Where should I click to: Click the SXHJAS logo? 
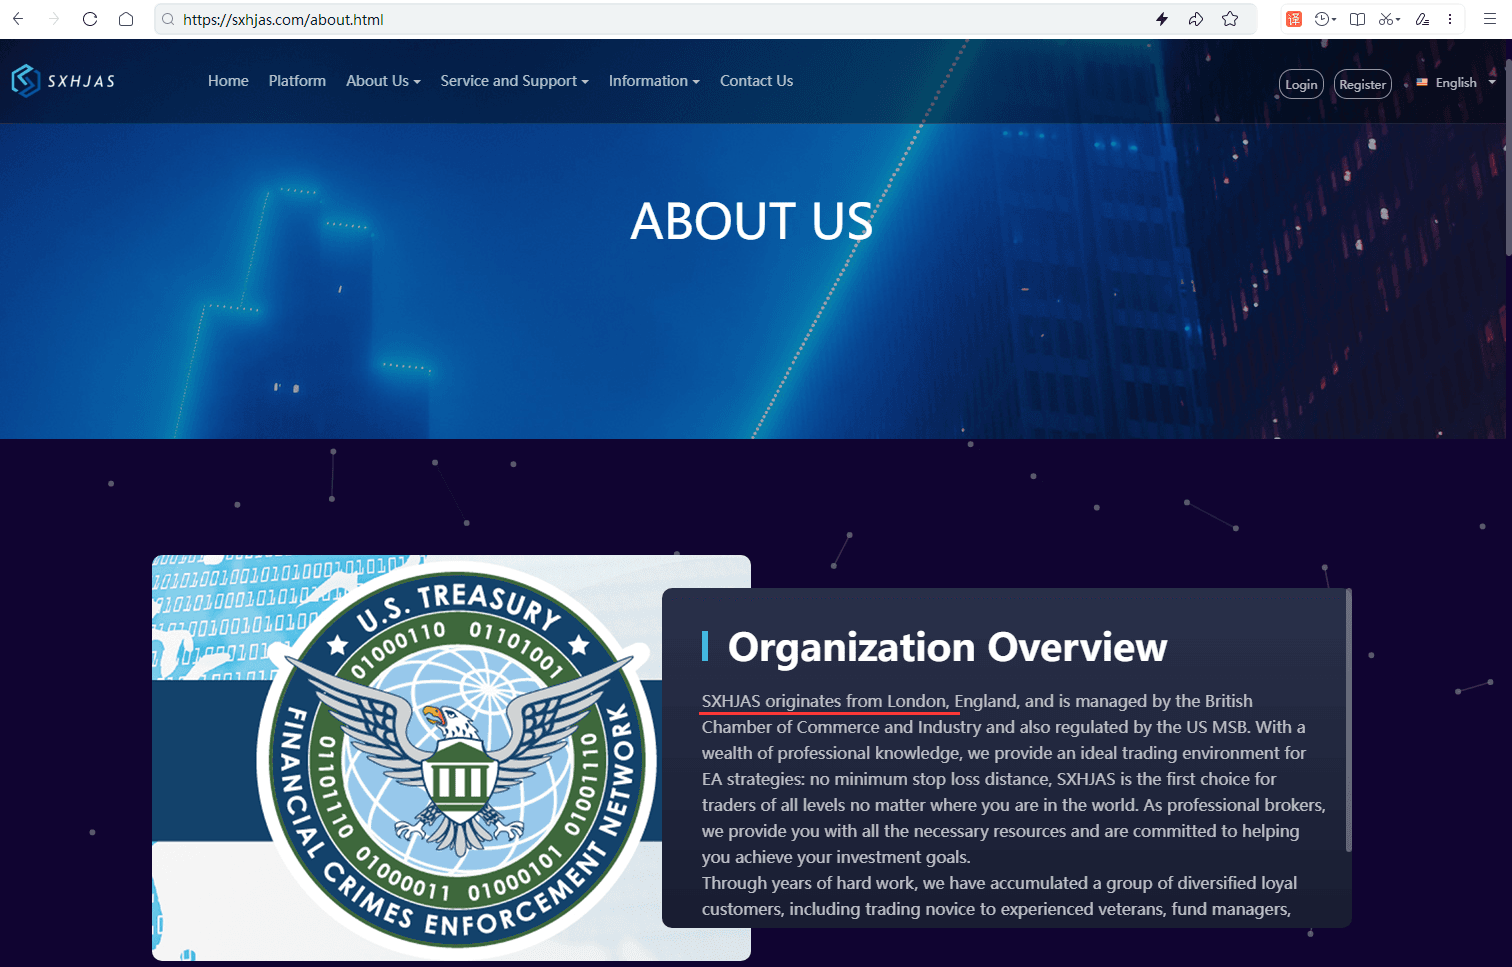tap(63, 81)
